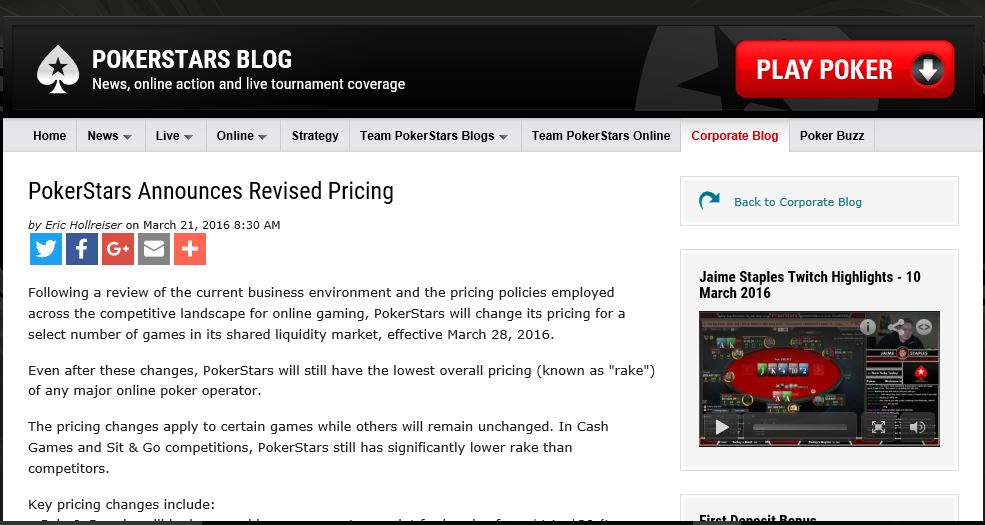This screenshot has width=985, height=525.
Task: Open the Poker Buzz tab
Action: coord(832,136)
